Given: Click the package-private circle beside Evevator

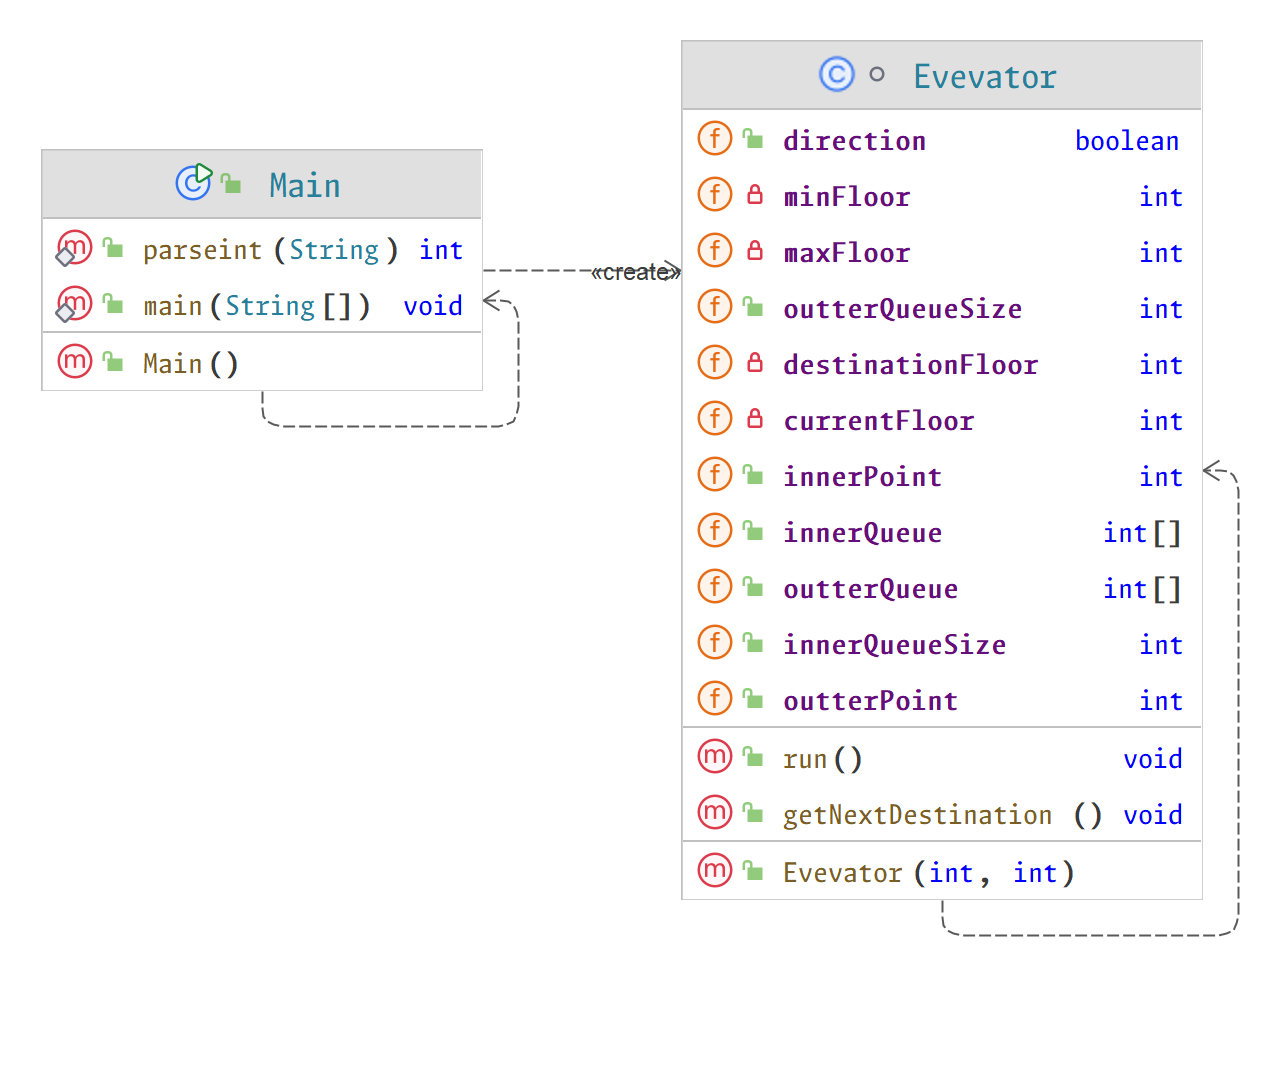Looking at the screenshot, I should [x=877, y=74].
